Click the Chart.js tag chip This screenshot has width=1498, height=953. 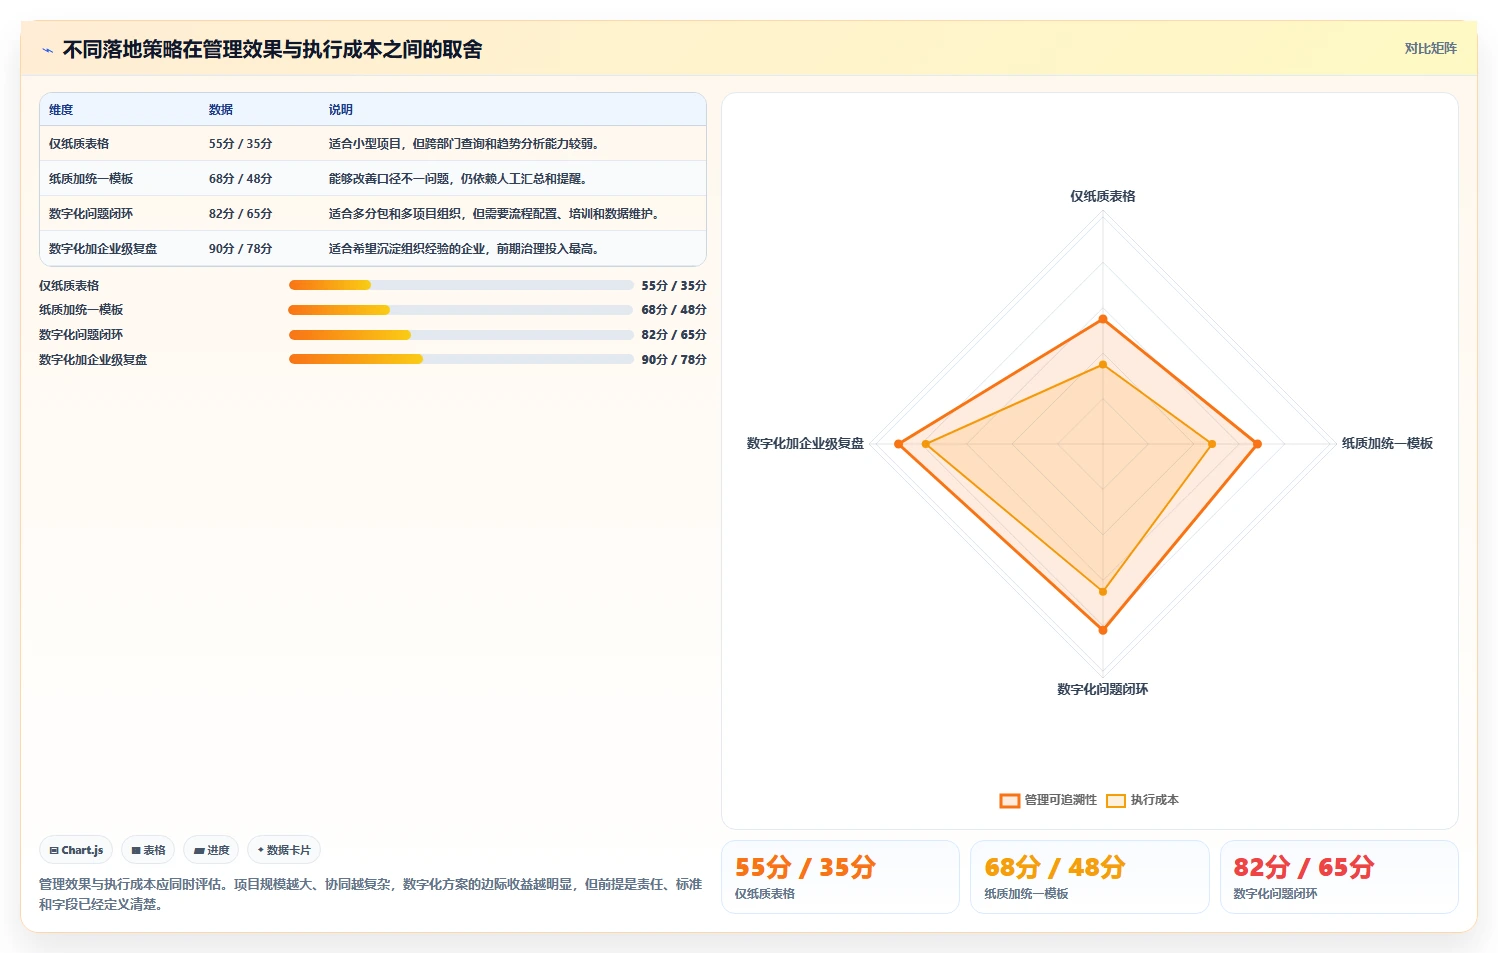coord(76,850)
